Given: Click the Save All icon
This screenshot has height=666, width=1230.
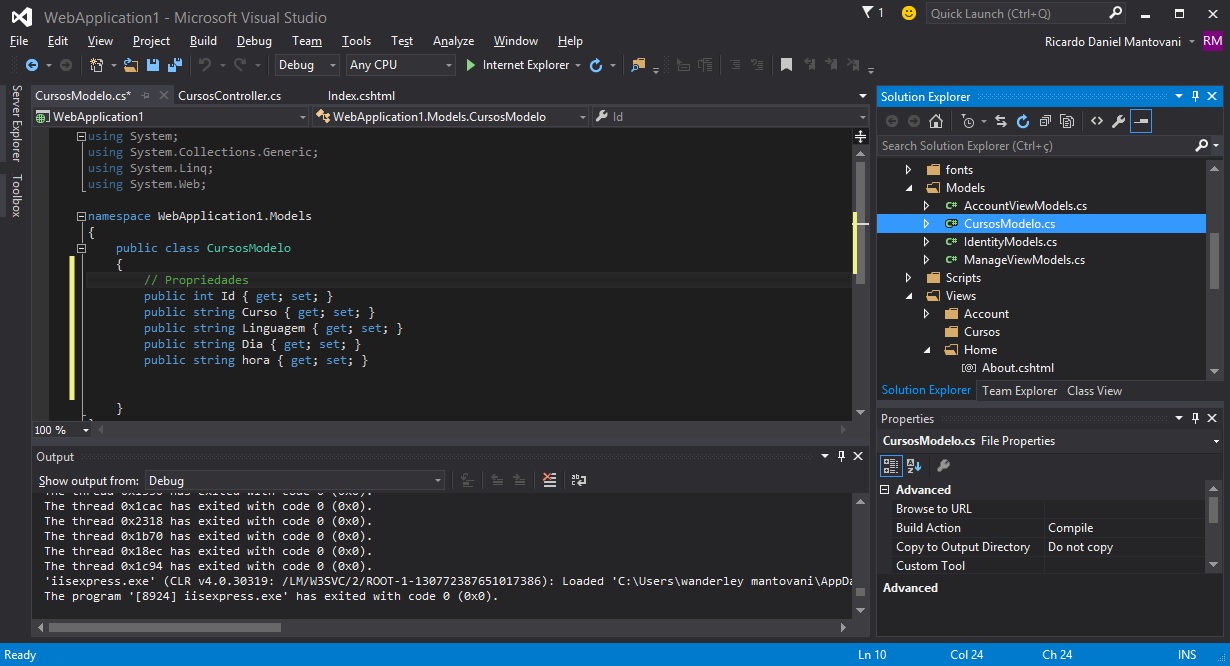Looking at the screenshot, I should 175,65.
